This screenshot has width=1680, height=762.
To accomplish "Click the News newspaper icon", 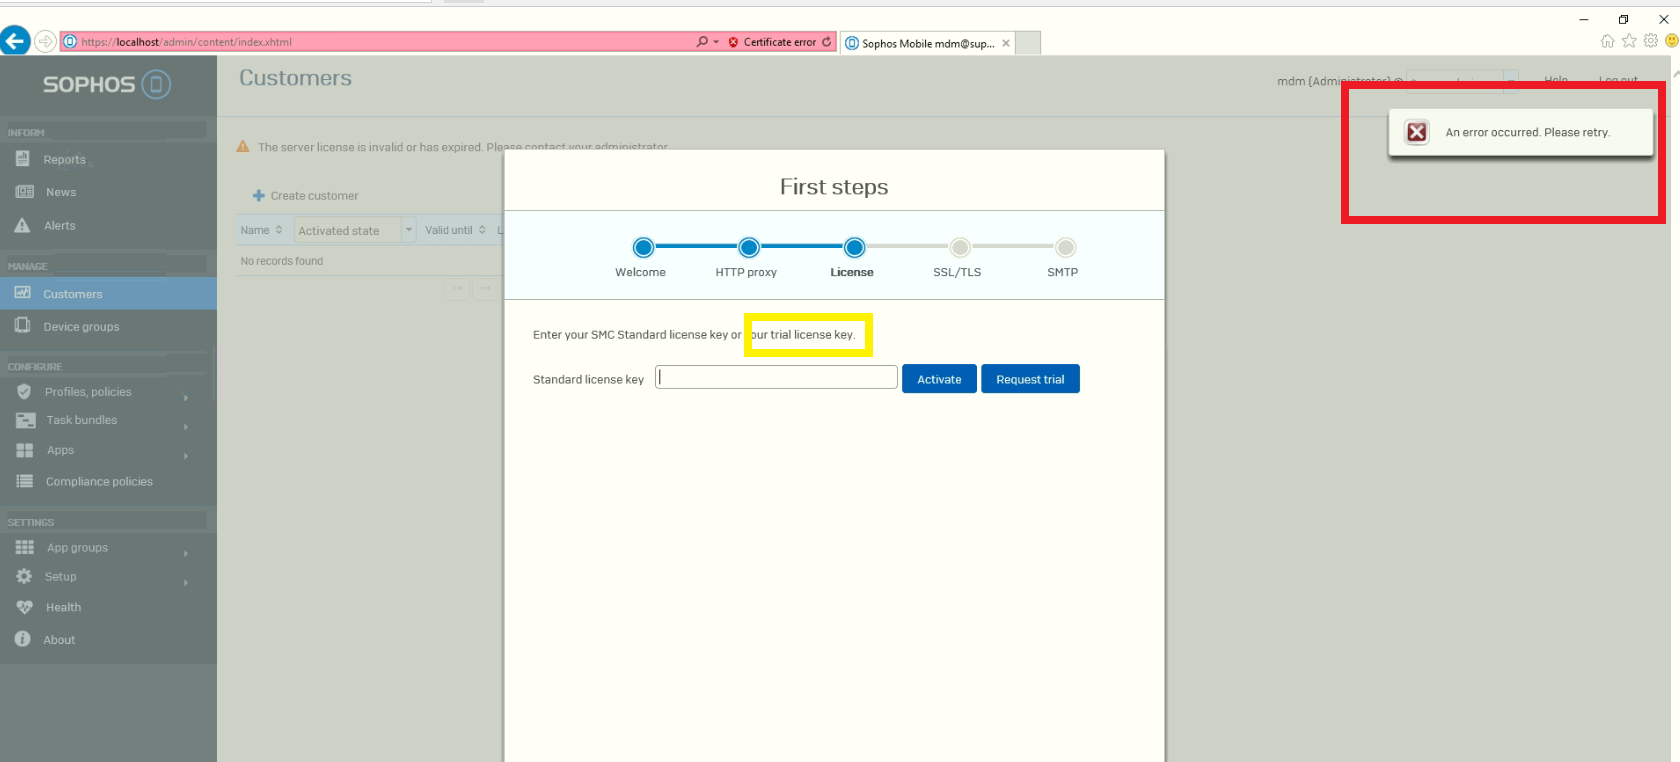I will [x=24, y=192].
